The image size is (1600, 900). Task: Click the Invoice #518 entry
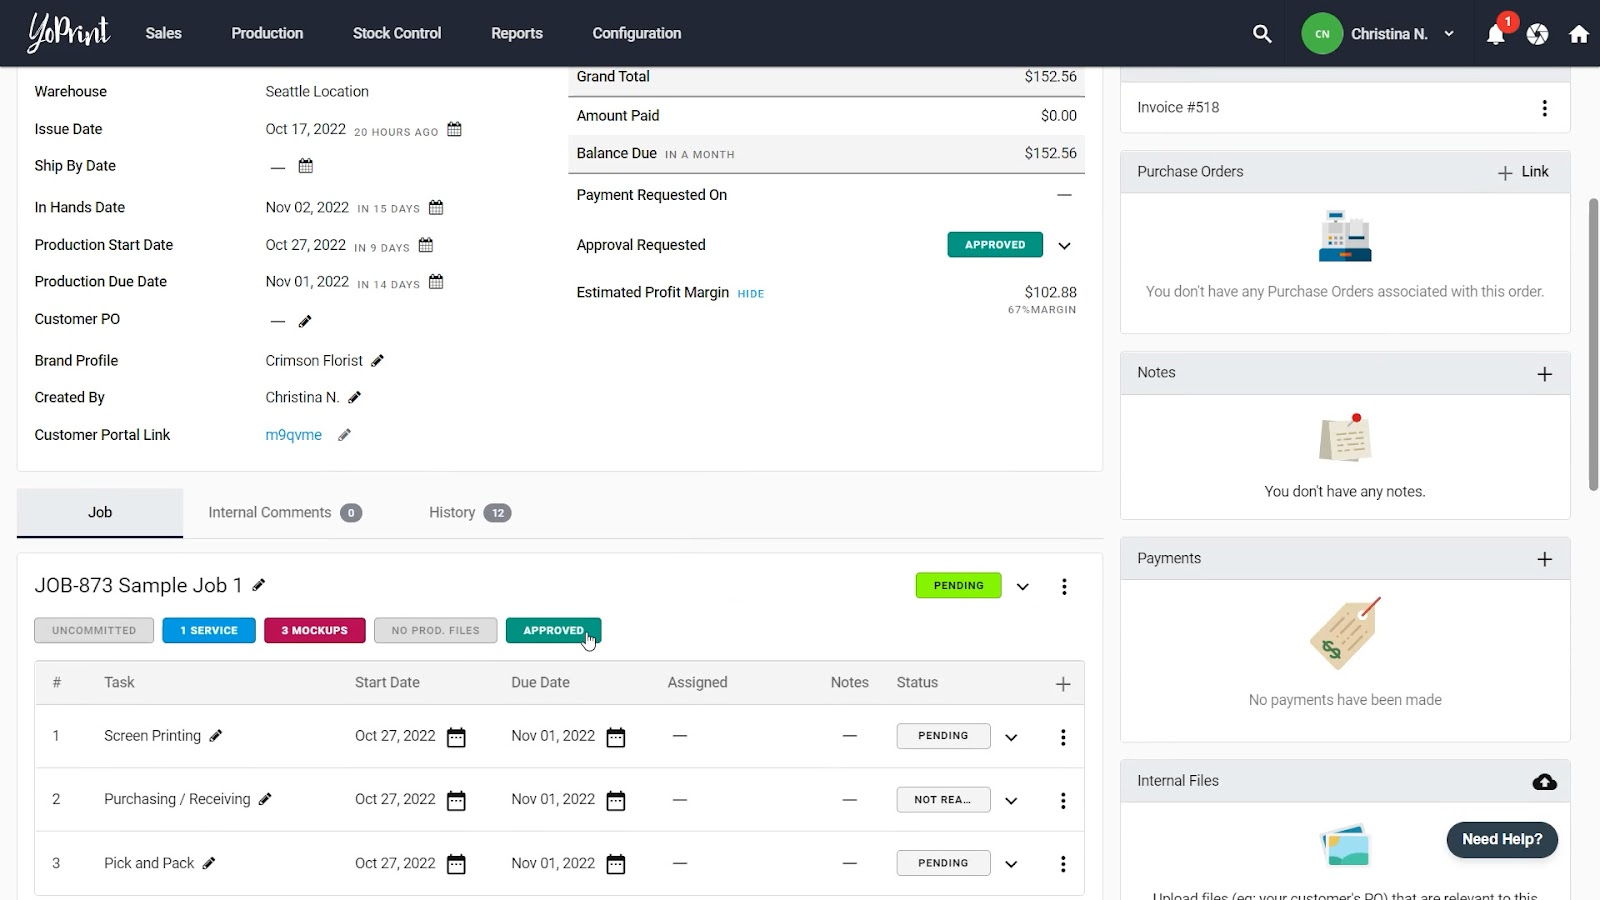click(1178, 108)
